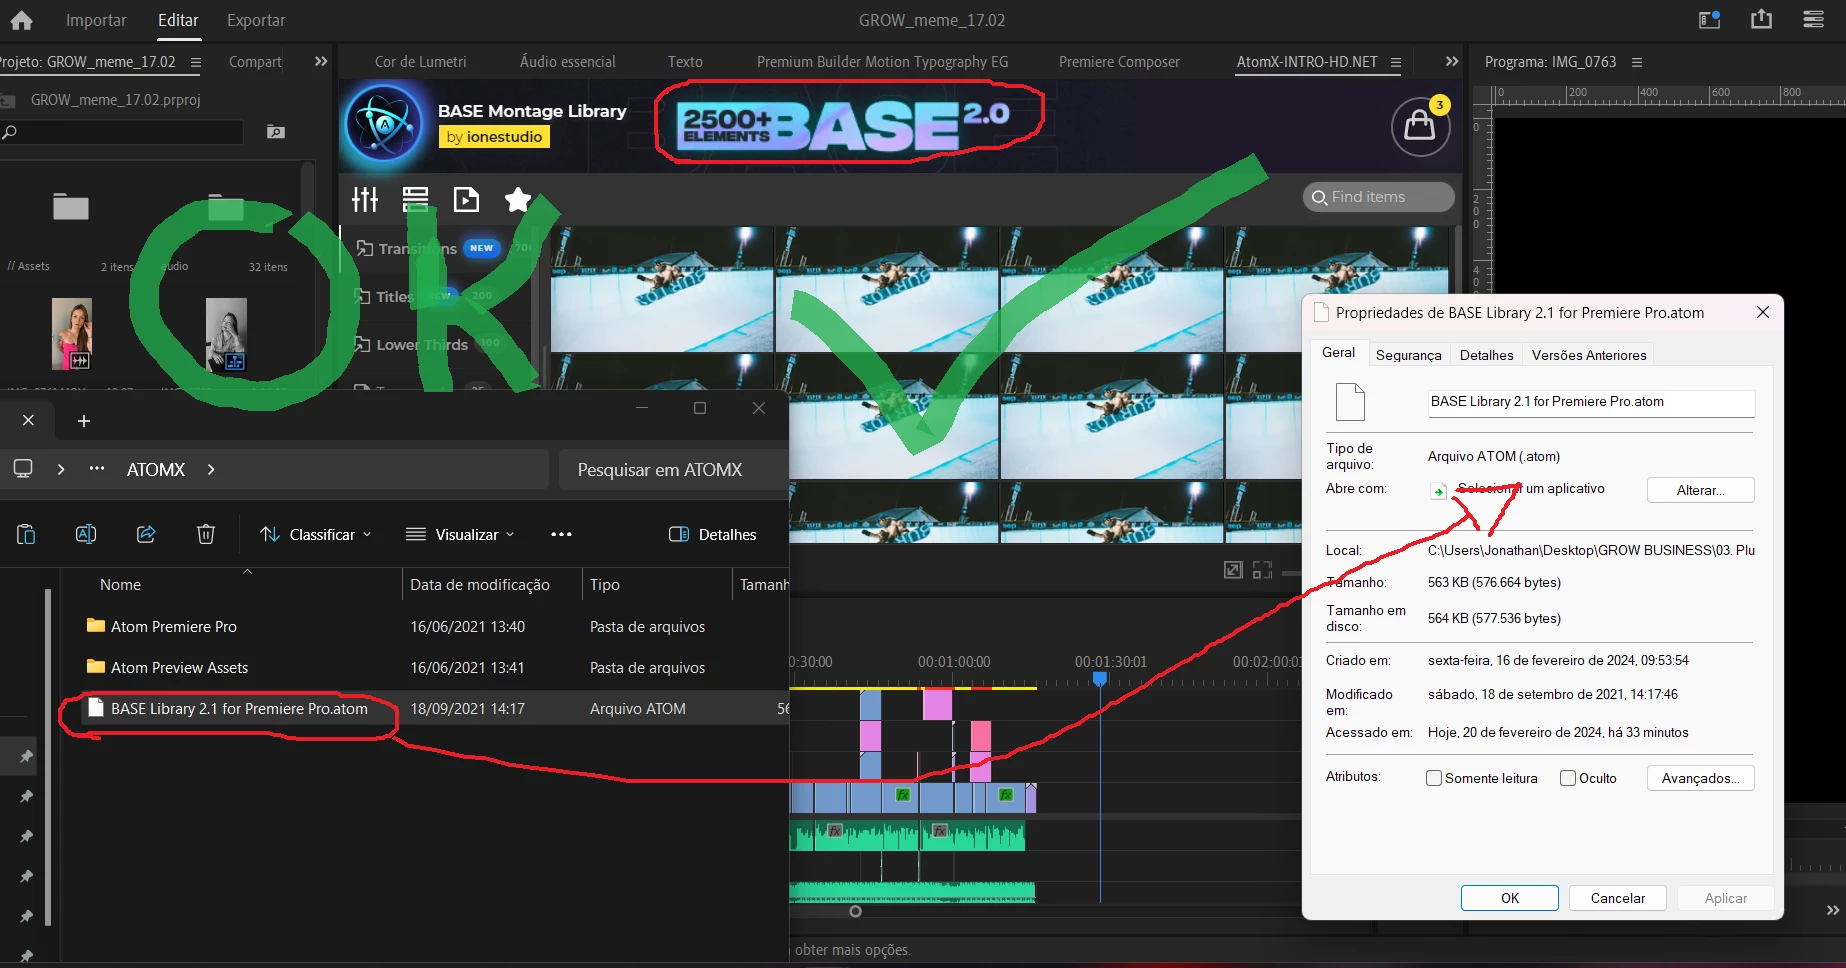Screen dimensions: 1846x968
Task: Click the Share icon in Explorer toolbar
Action: click(x=146, y=534)
